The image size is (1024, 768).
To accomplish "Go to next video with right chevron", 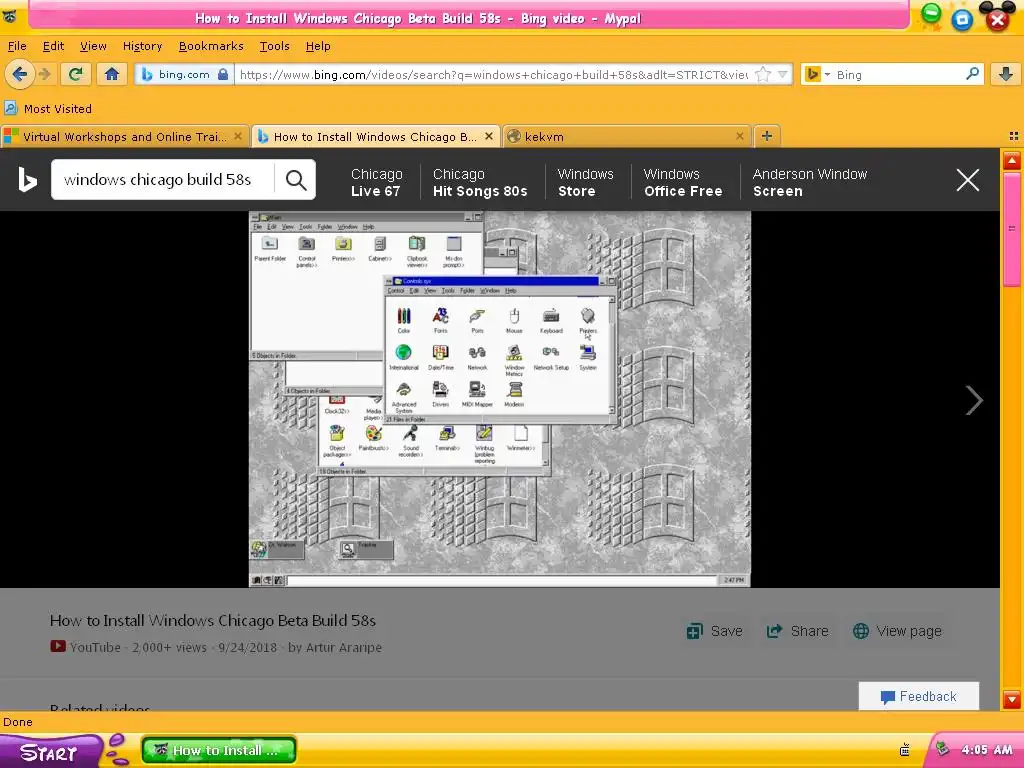I will pos(974,400).
